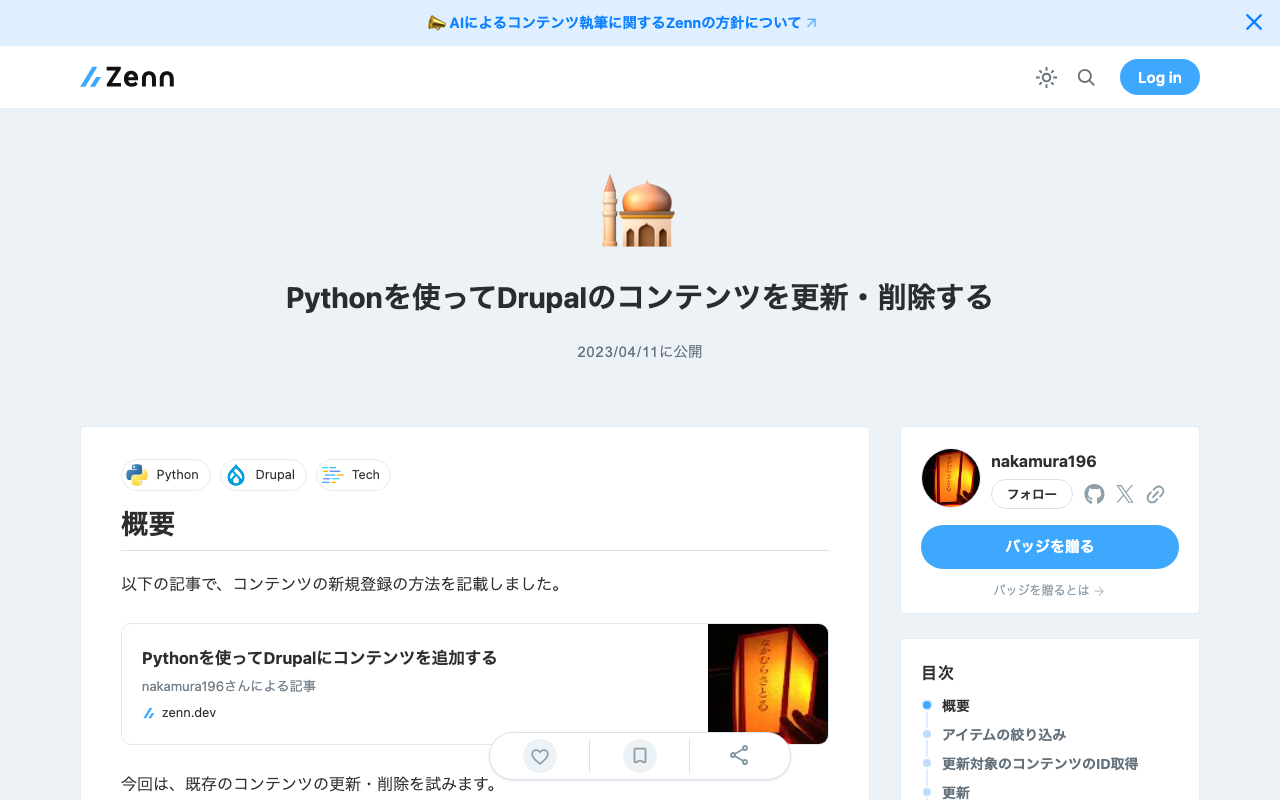The width and height of the screenshot is (1280, 800).
Task: Open the Zenn search
Action: (1086, 77)
